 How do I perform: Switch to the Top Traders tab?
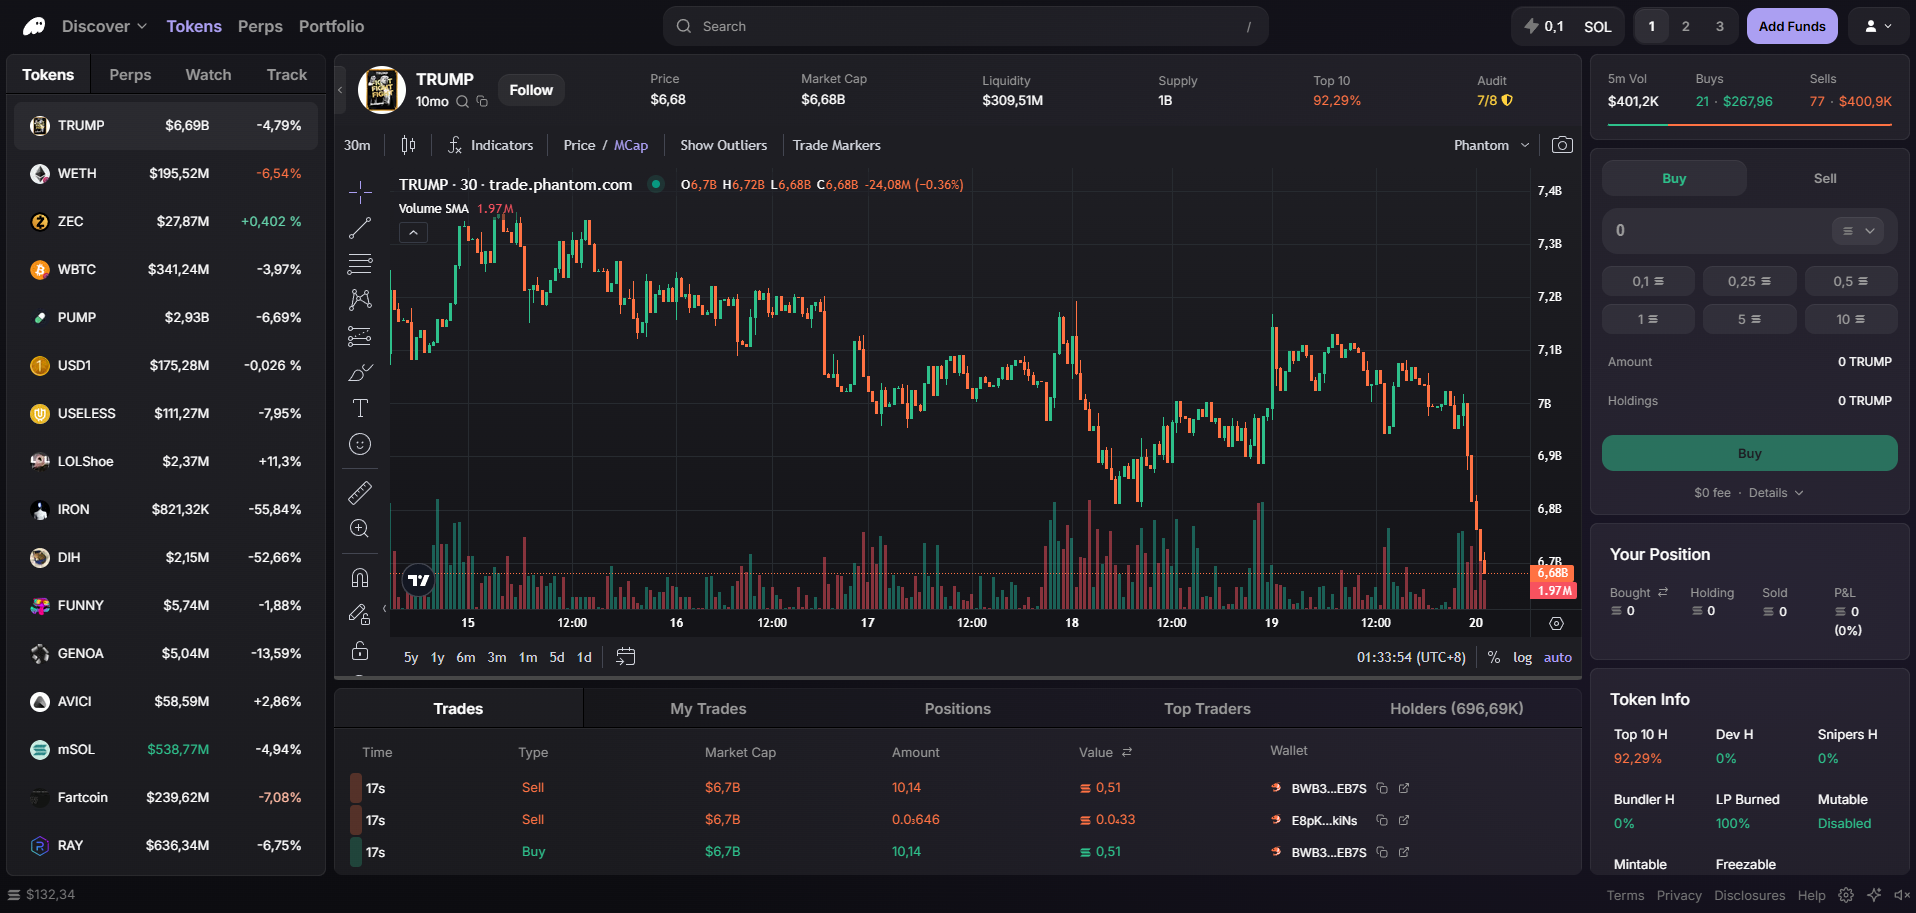(x=1207, y=708)
